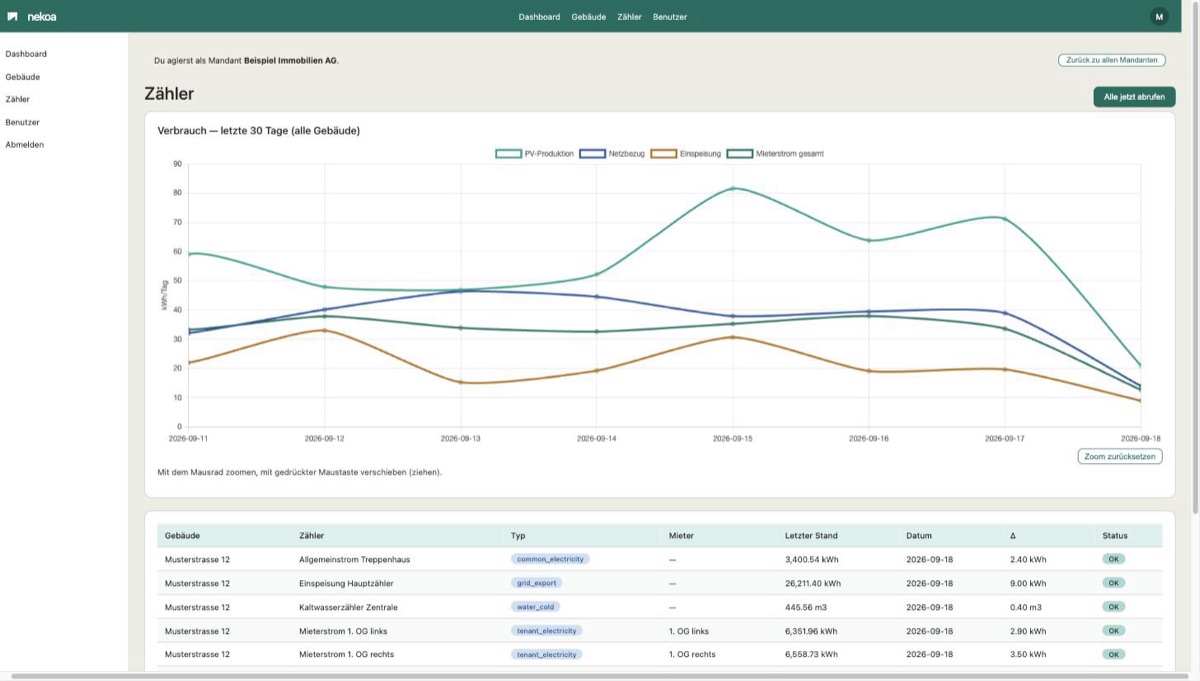Screen dimensions: 1200x681
Task: Click the Datum column header
Action: coord(919,536)
